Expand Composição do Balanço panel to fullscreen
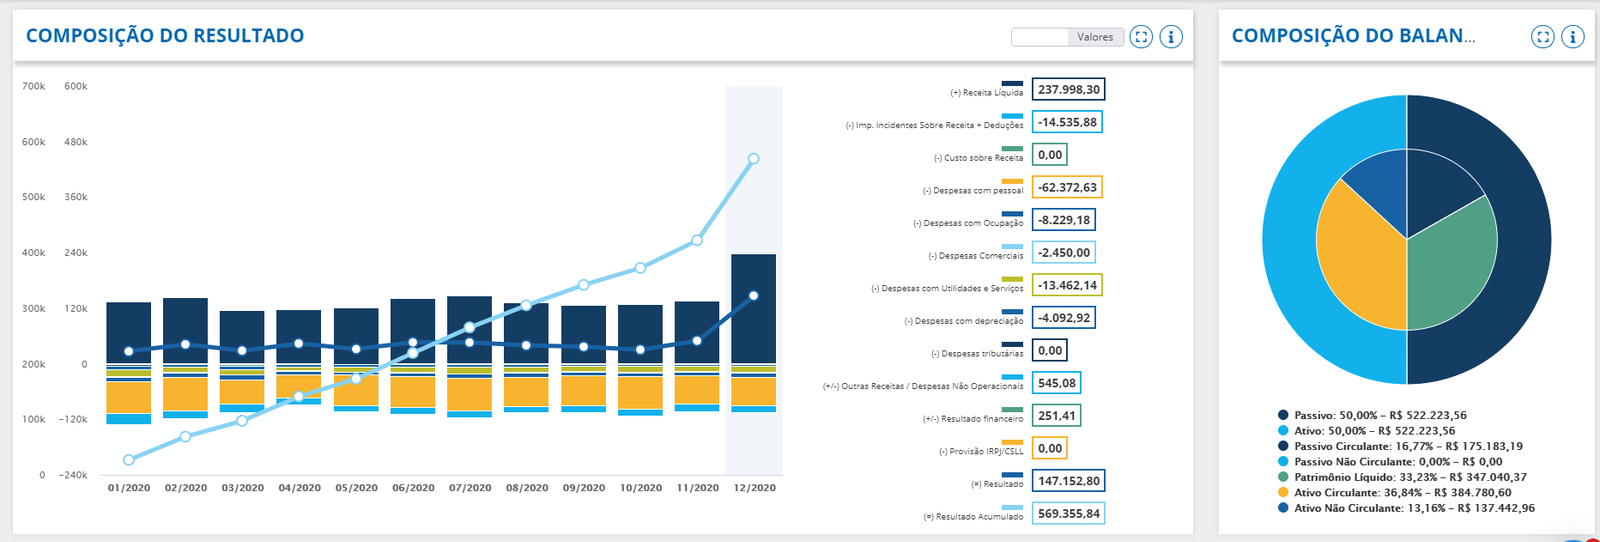Screen dimensions: 1600x542 click(1543, 37)
